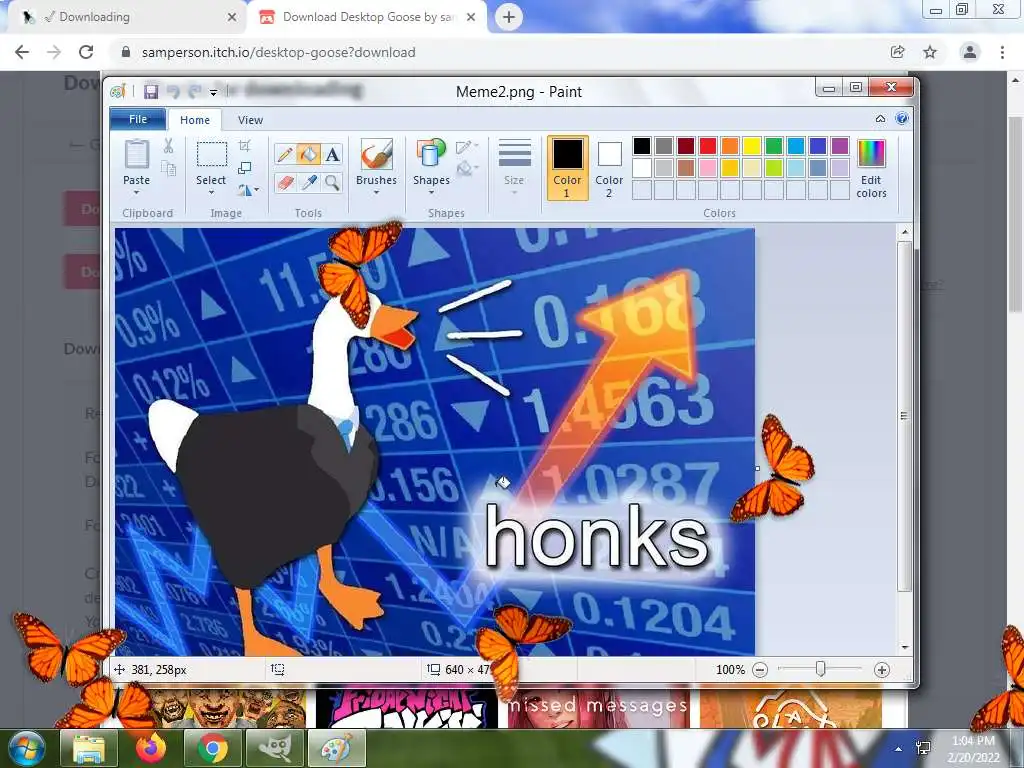The height and width of the screenshot is (768, 1024).
Task: Click the Cut scissors icon
Action: point(168,146)
